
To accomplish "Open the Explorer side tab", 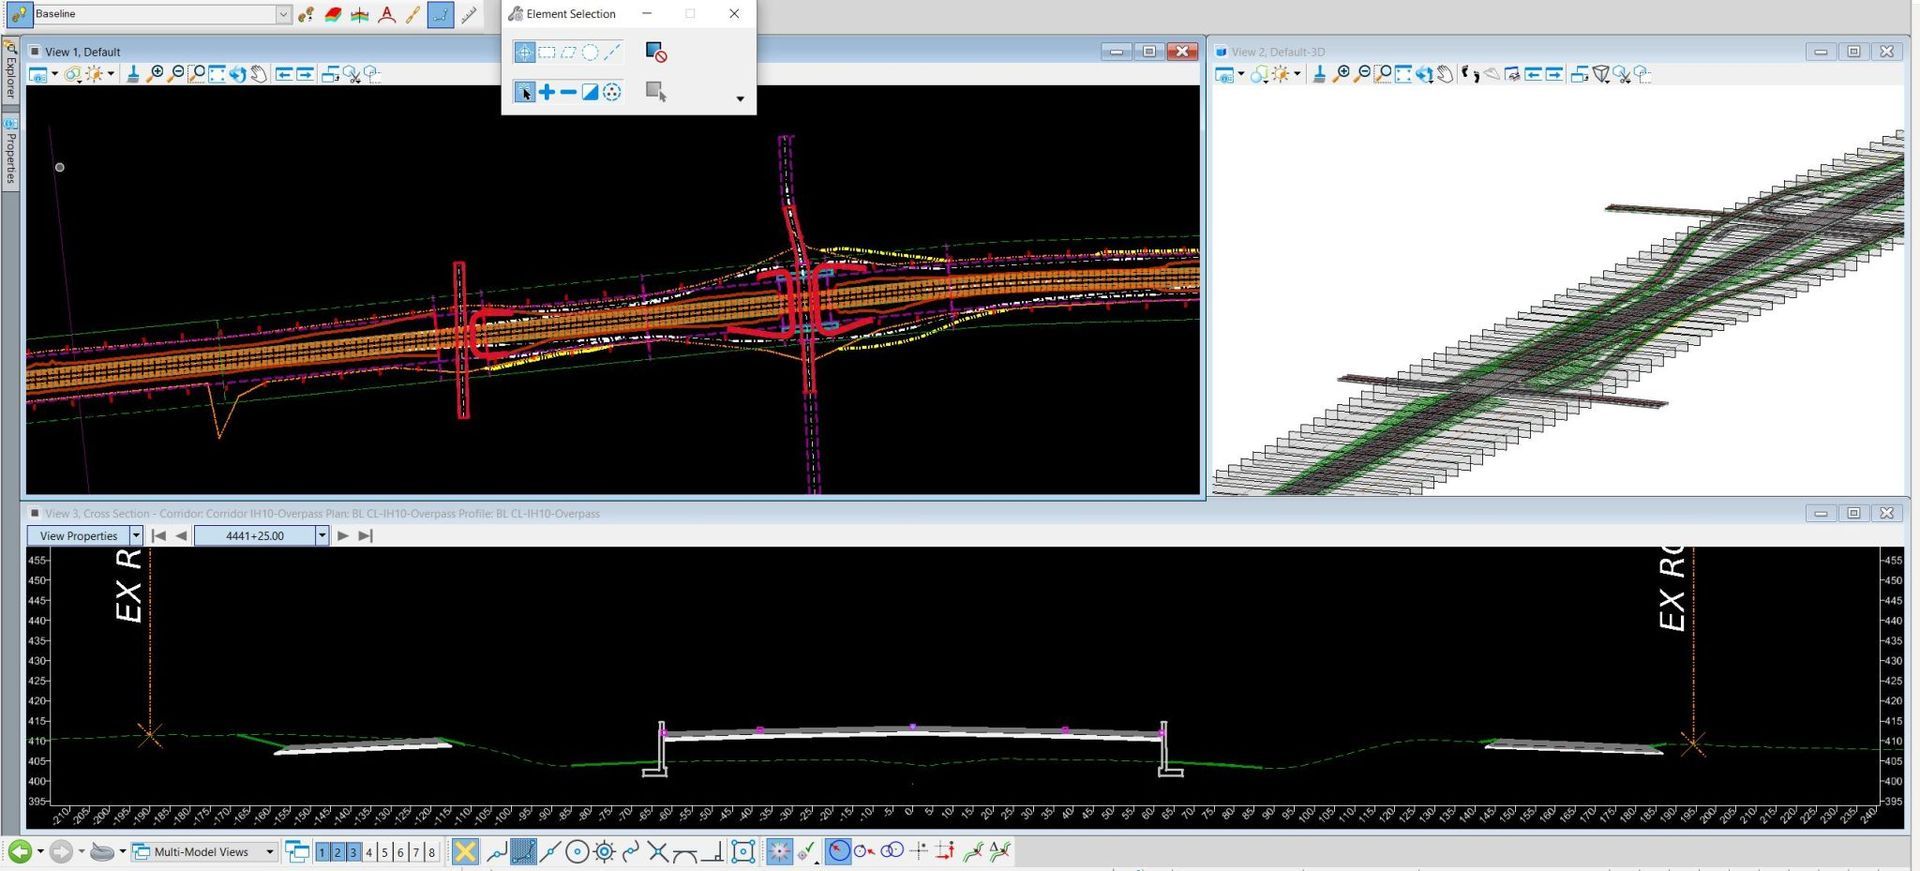I will point(10,72).
